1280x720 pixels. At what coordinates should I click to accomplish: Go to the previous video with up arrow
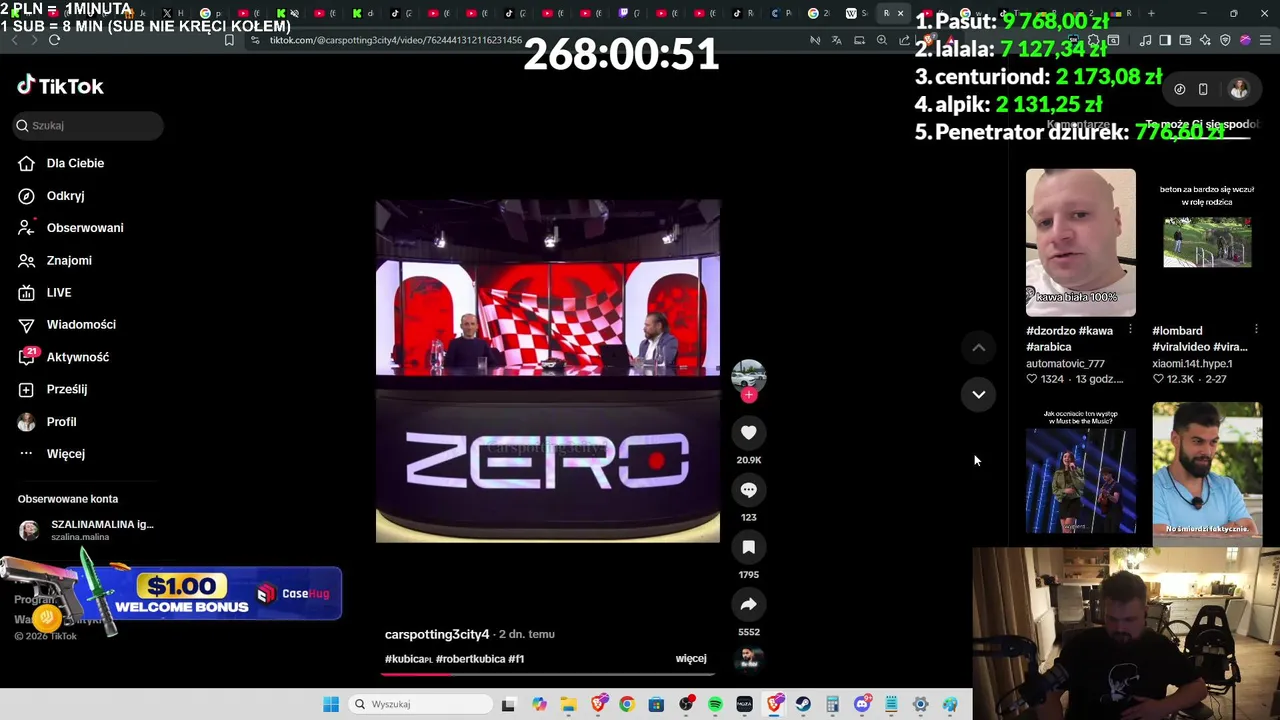tap(978, 348)
